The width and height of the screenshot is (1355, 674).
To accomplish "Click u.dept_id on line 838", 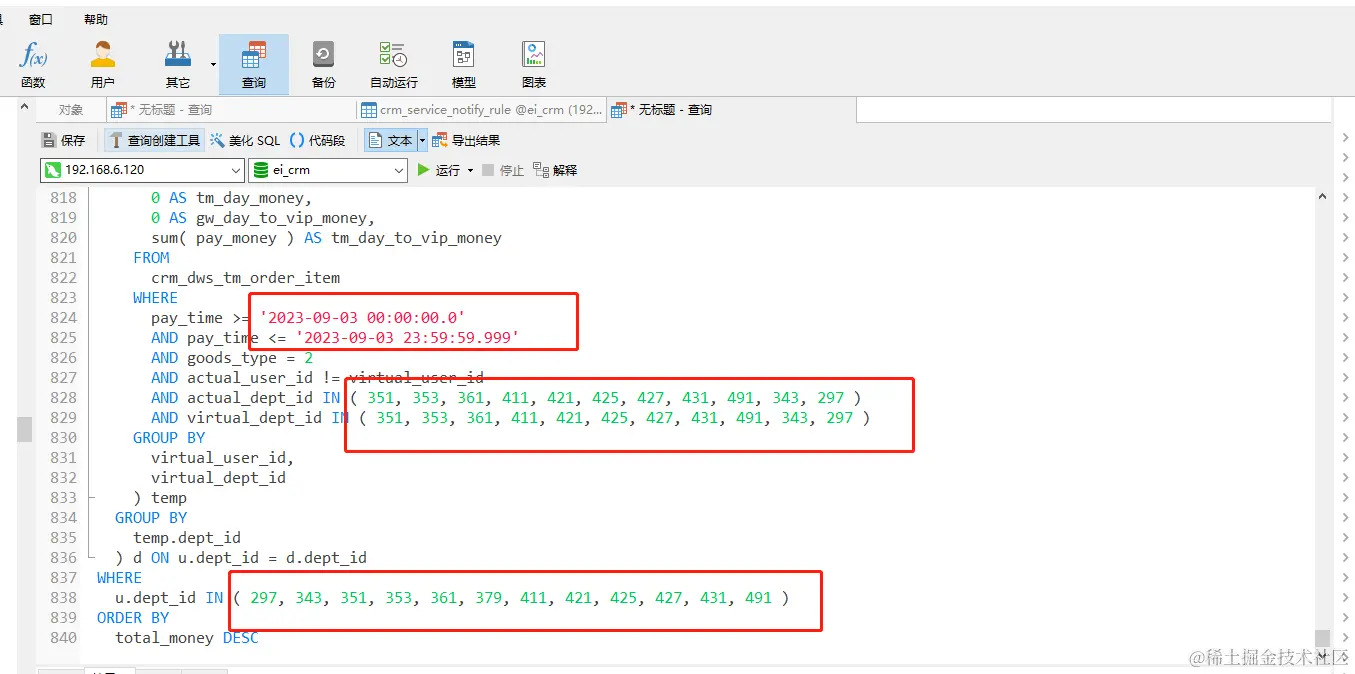I will 155,597.
